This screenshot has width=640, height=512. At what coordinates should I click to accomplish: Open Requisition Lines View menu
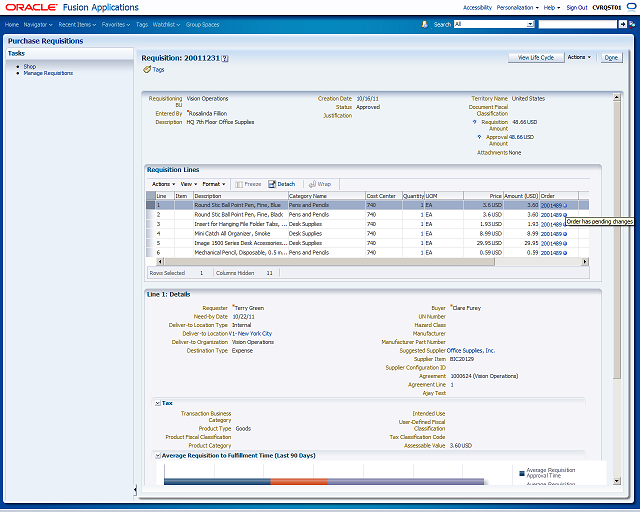(189, 184)
